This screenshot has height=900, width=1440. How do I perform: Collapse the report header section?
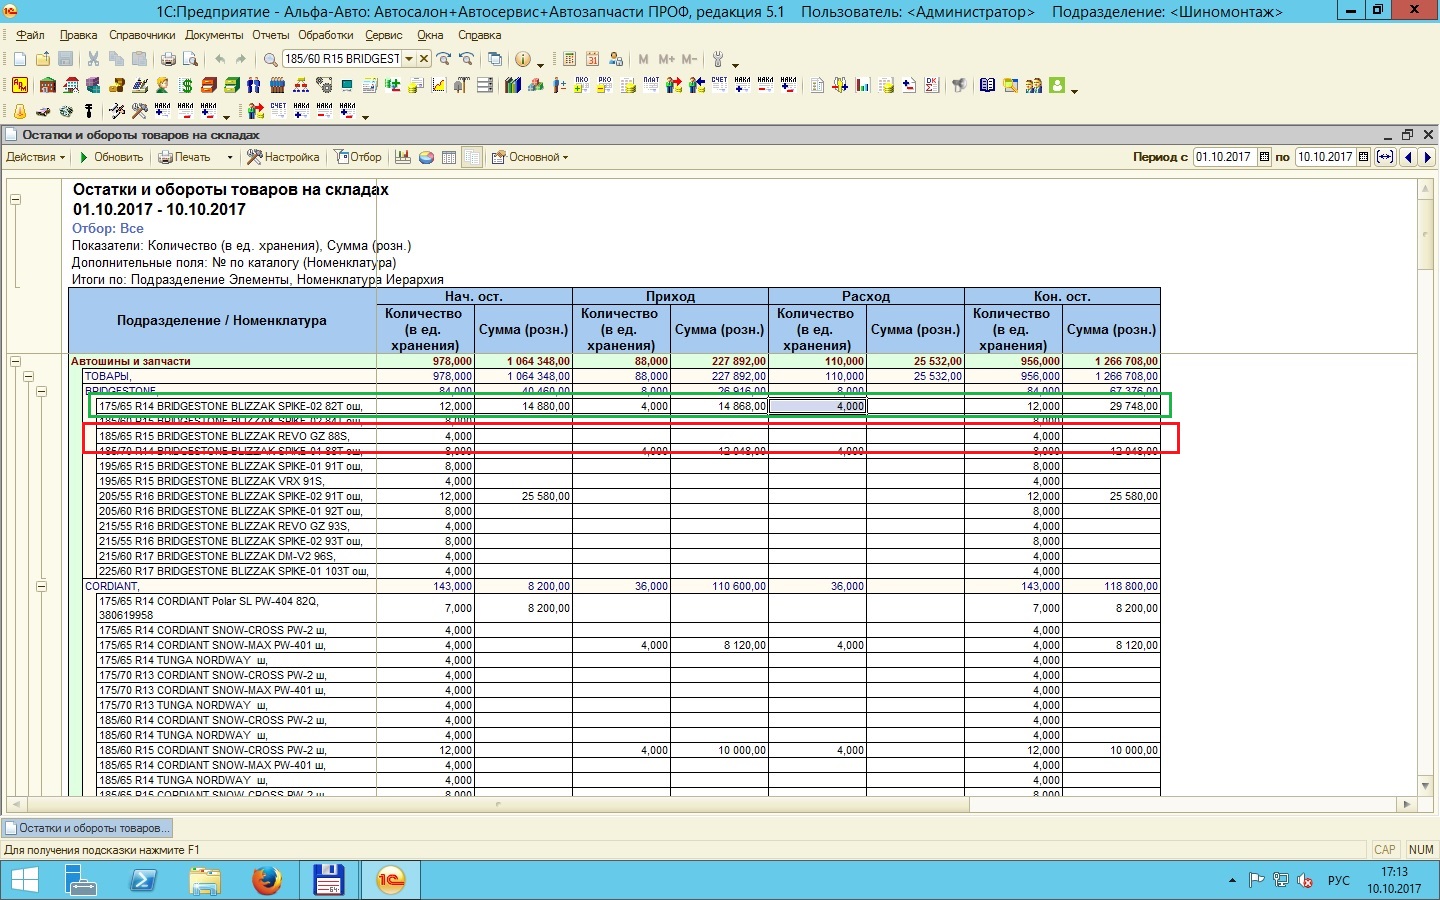point(15,199)
